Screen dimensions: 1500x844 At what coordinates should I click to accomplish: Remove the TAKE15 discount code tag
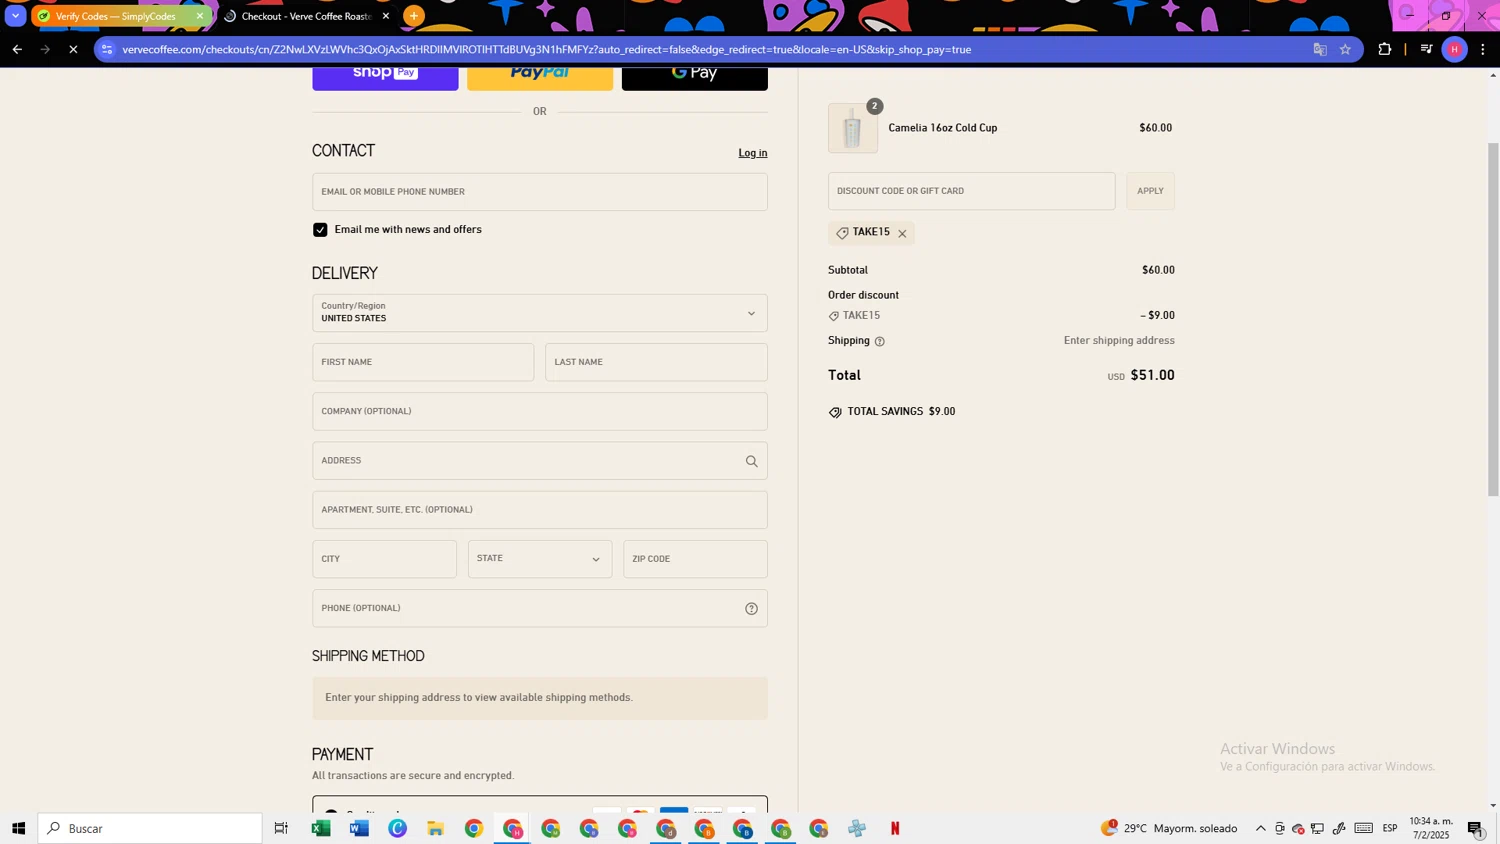(902, 233)
